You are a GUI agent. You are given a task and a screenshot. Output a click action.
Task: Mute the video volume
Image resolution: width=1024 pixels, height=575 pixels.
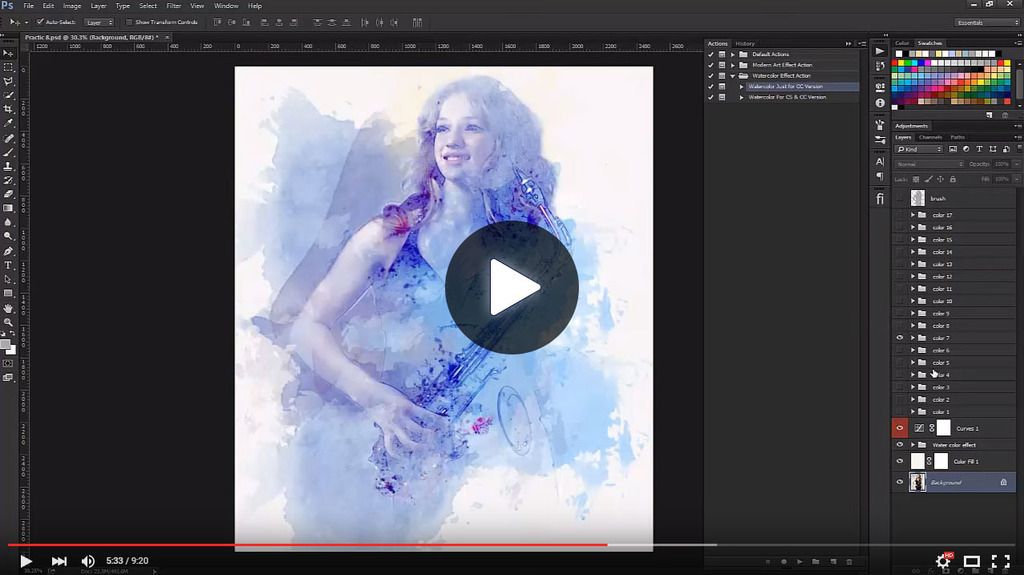pos(88,561)
